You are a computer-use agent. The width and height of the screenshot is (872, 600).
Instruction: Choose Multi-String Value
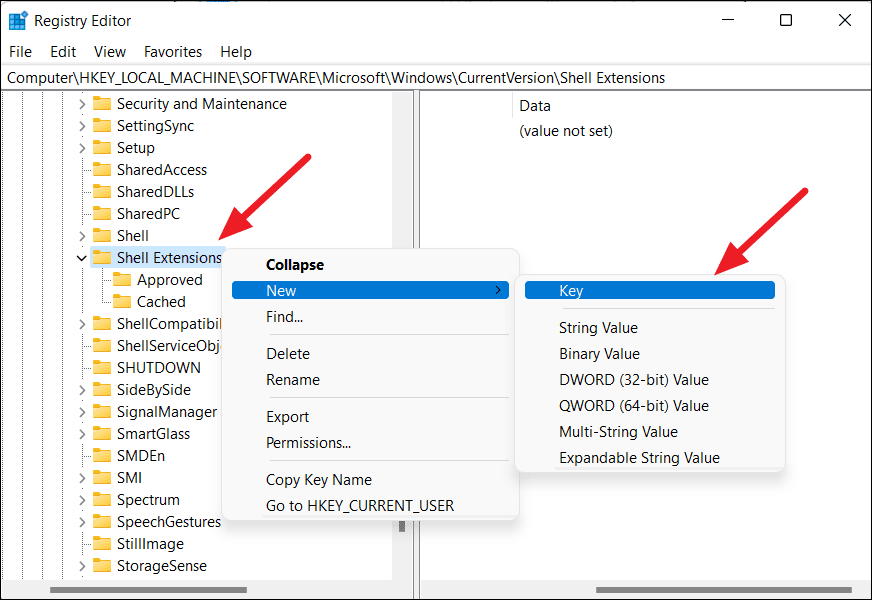(650, 432)
